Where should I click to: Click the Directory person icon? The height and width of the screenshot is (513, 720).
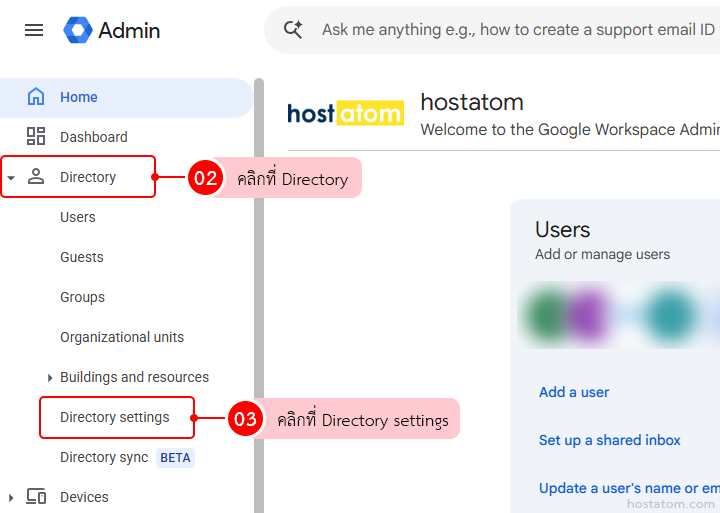36,176
